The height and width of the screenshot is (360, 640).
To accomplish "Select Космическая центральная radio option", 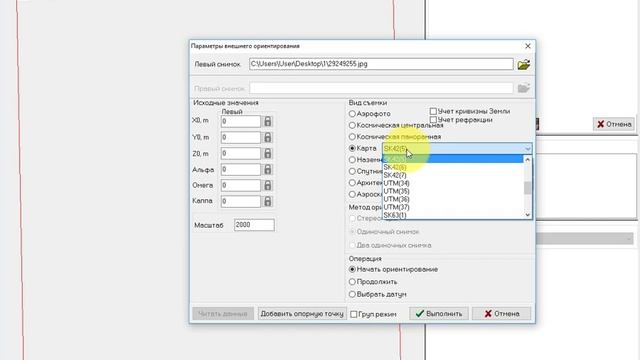I will pos(352,125).
